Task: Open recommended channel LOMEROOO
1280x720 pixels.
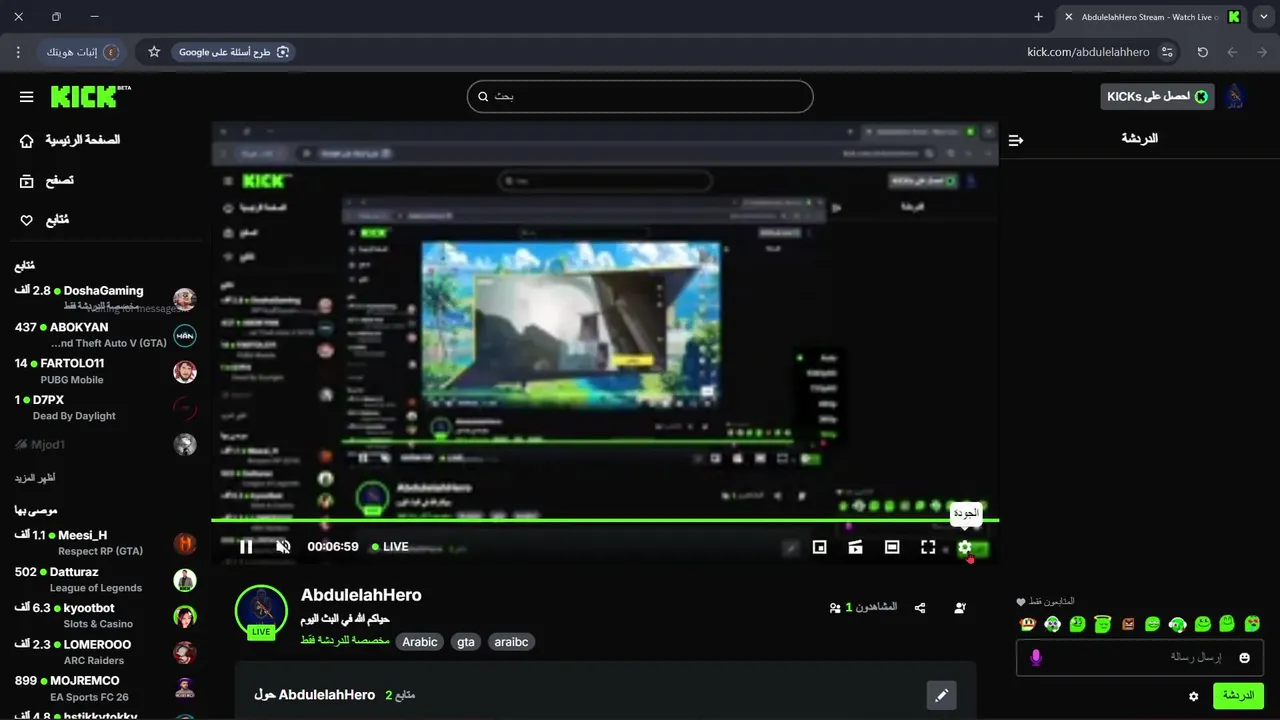Action: tap(105, 652)
